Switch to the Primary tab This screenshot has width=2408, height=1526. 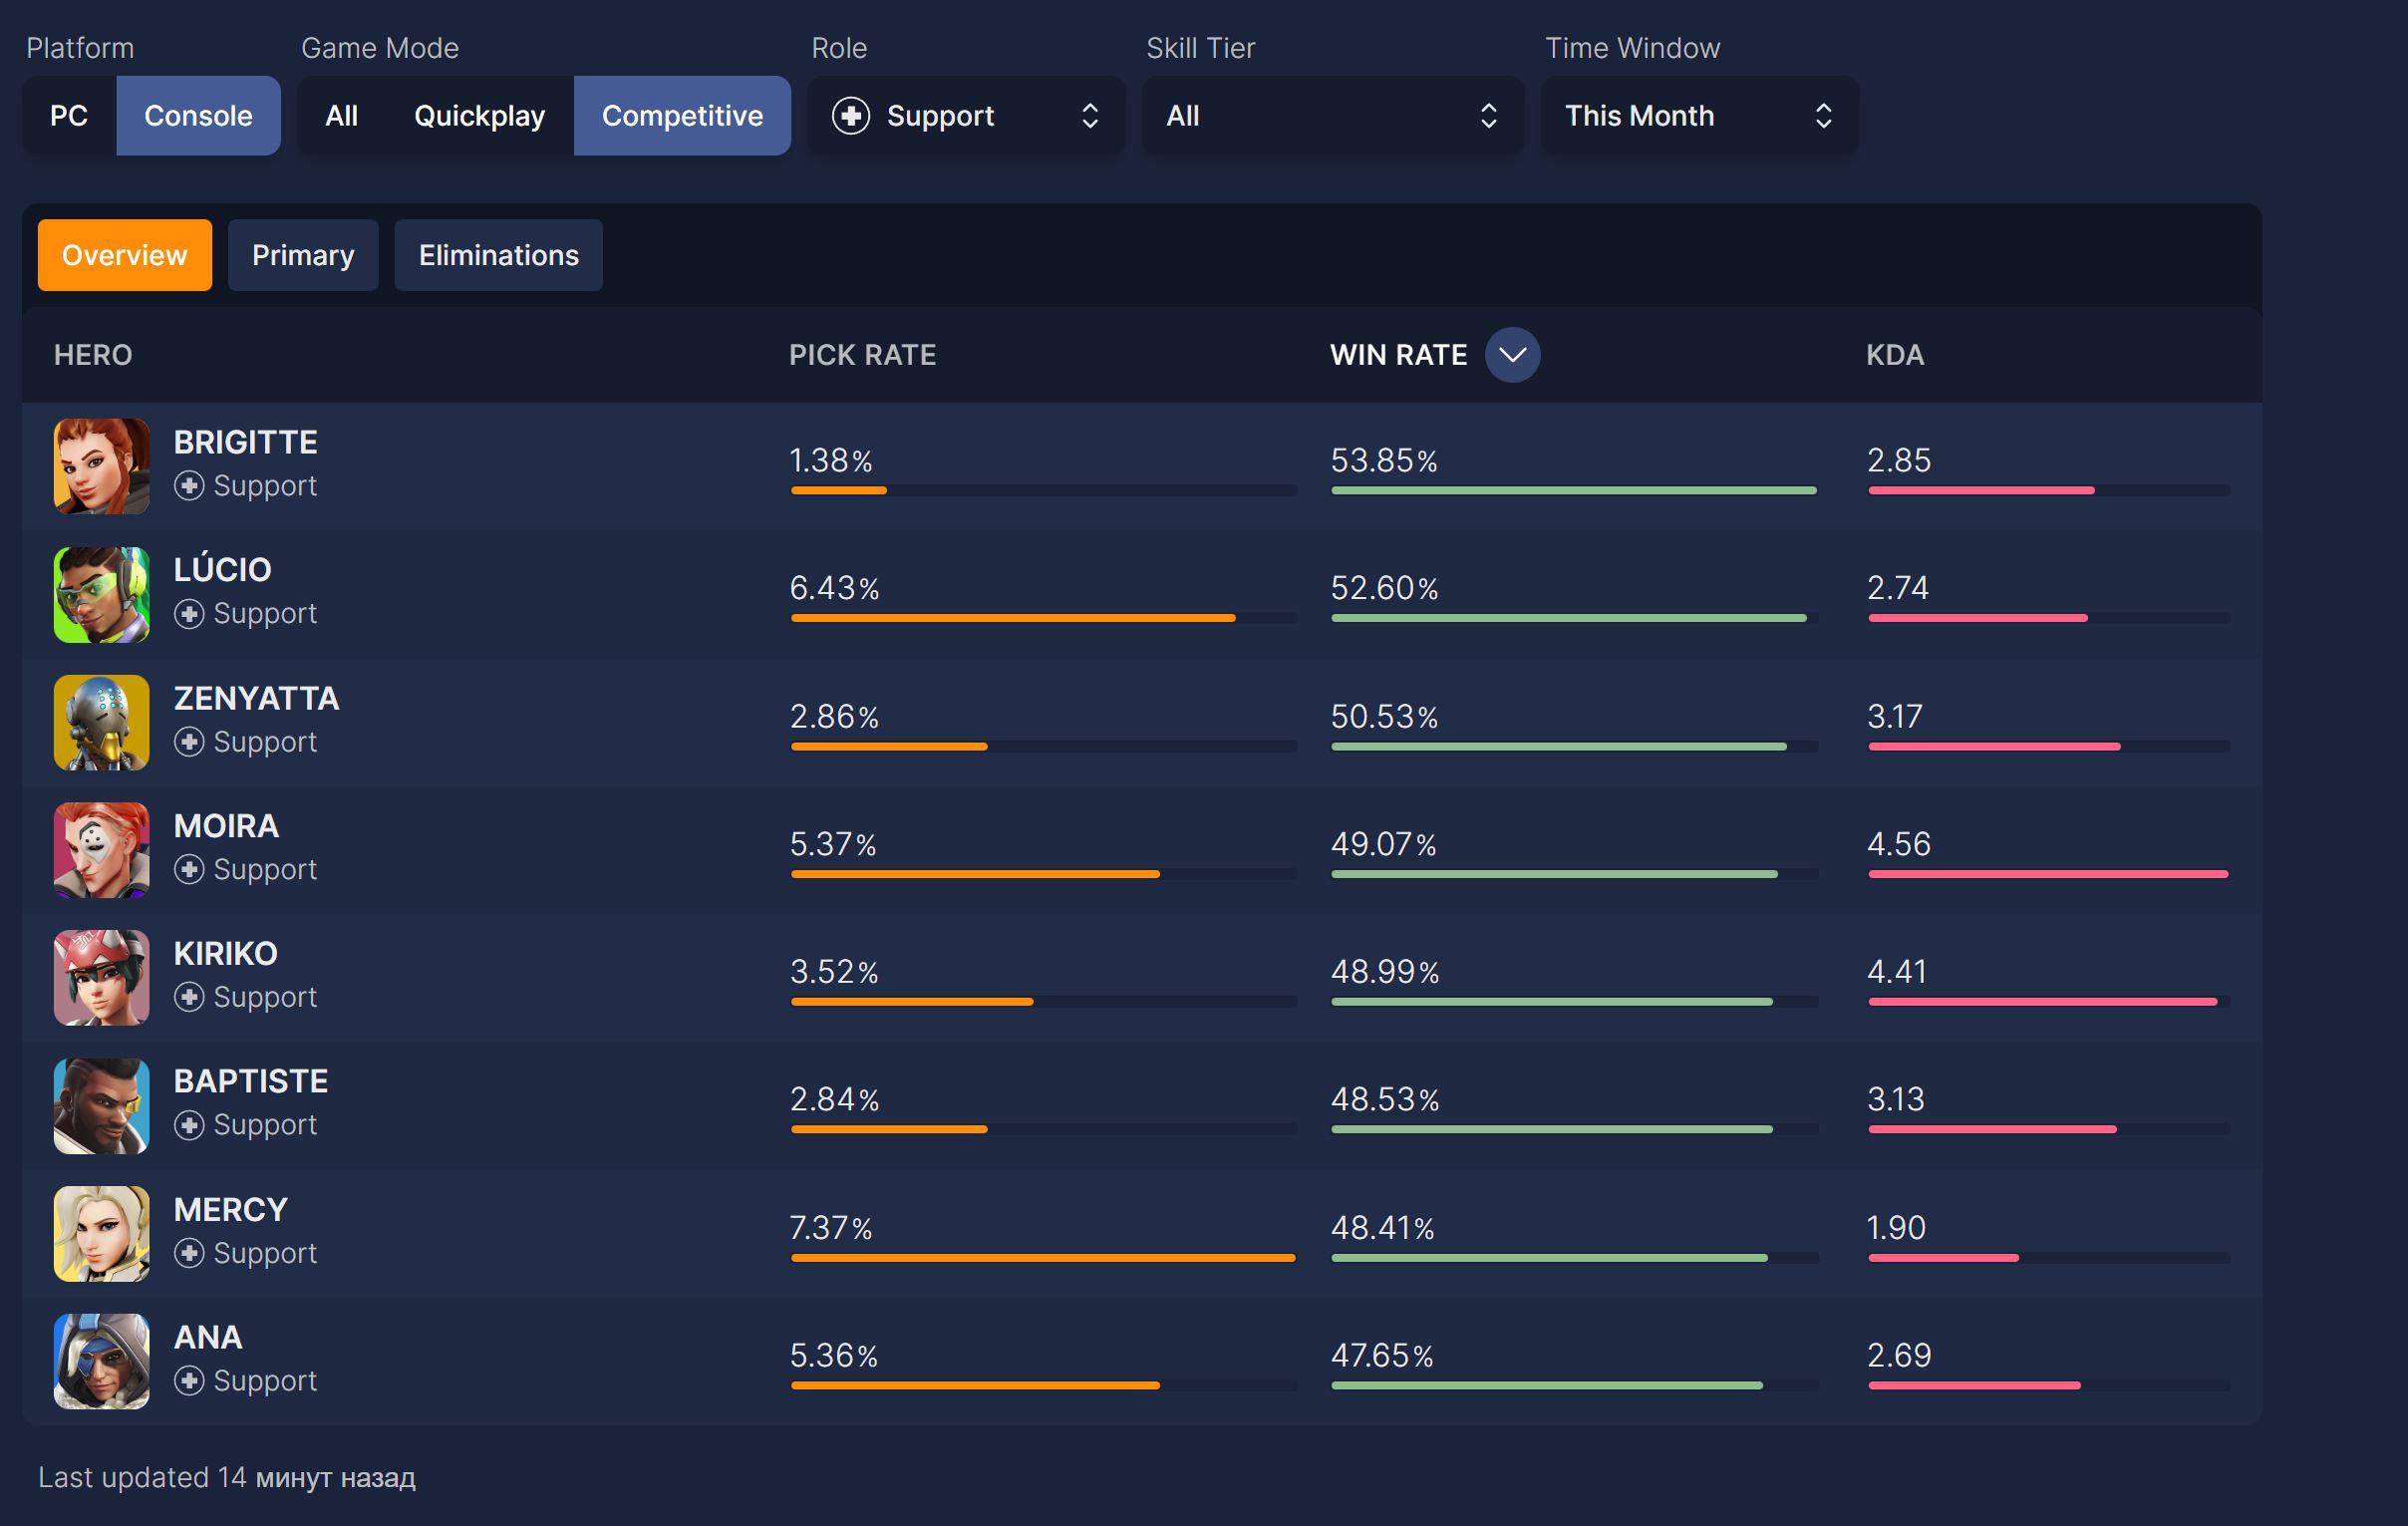pyautogui.click(x=303, y=255)
